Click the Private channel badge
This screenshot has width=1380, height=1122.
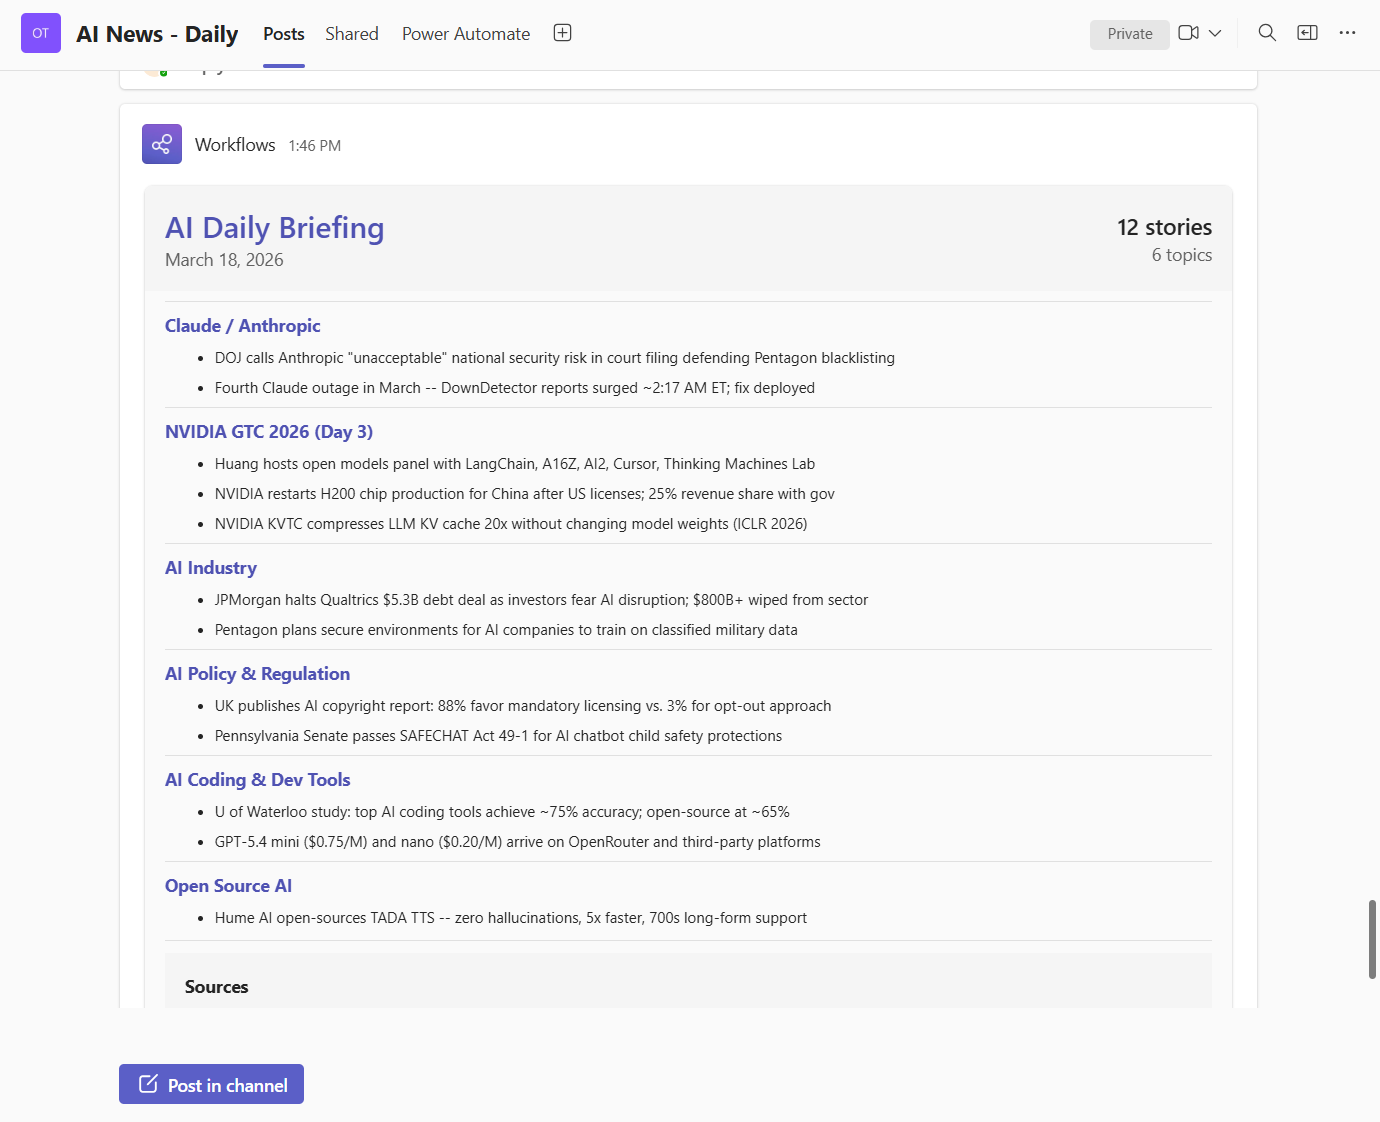click(x=1129, y=34)
